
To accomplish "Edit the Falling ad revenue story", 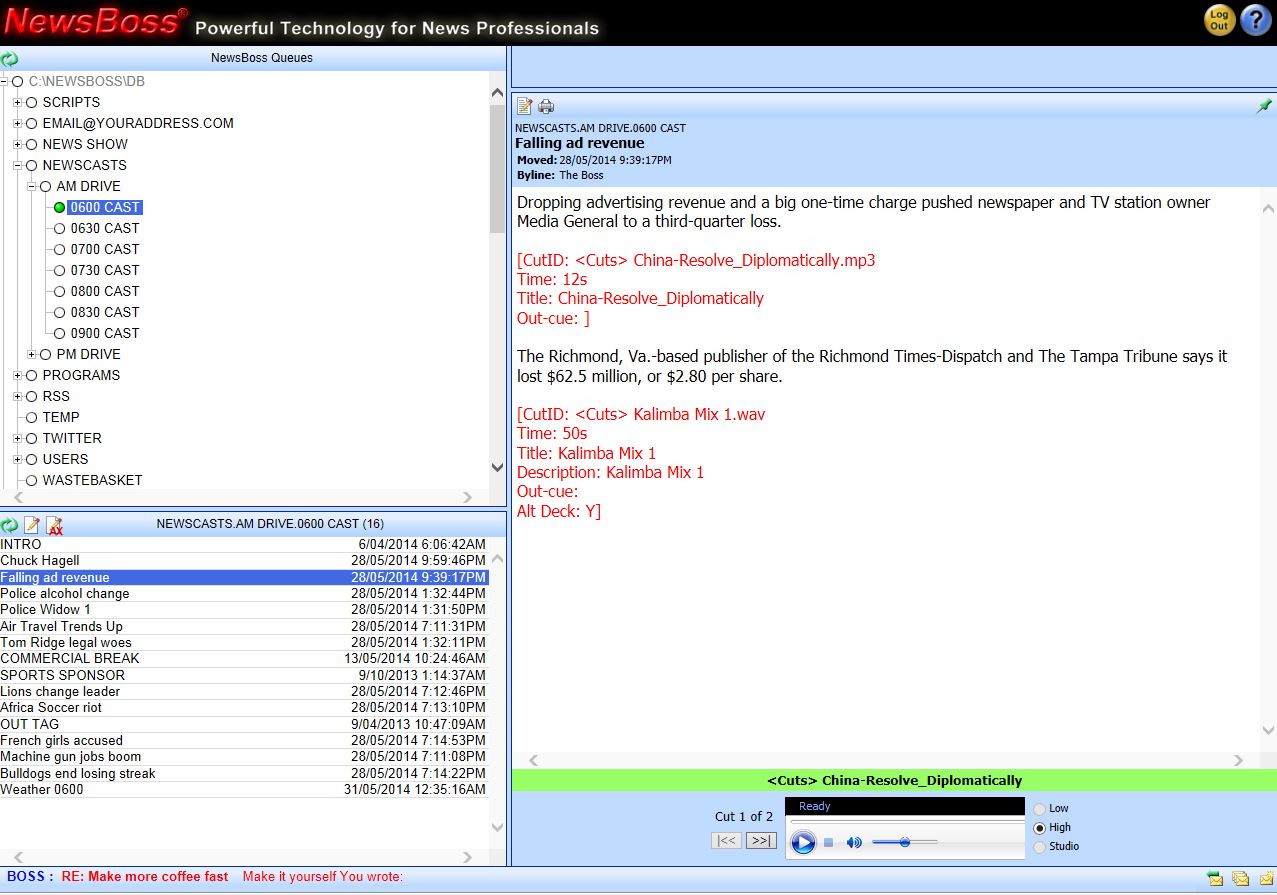I will pos(525,106).
